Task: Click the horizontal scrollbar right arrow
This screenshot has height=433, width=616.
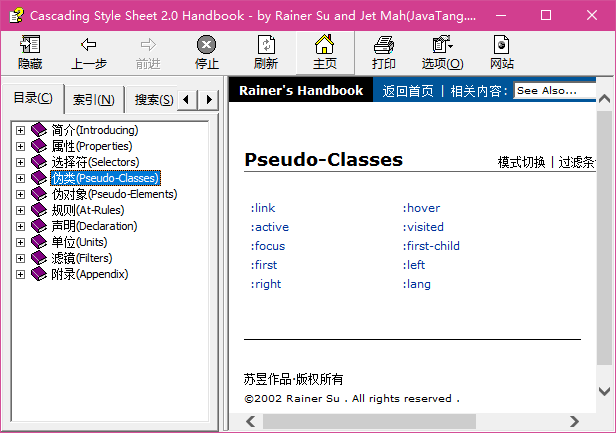Action: 574,422
